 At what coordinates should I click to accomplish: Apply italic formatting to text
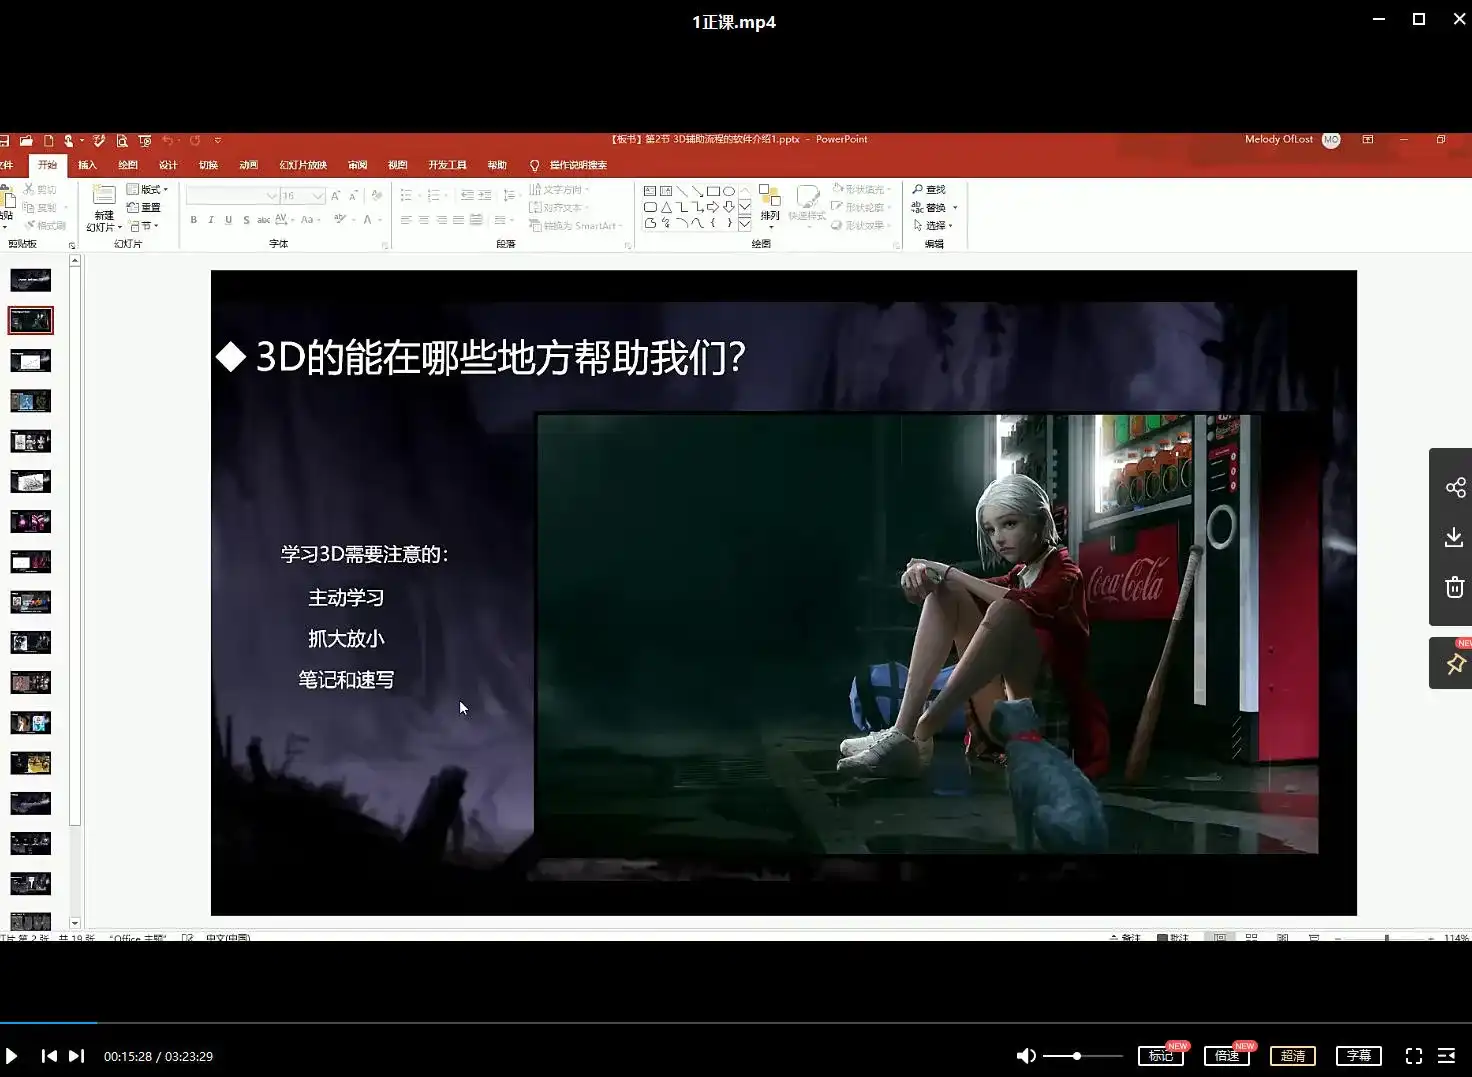tap(211, 219)
